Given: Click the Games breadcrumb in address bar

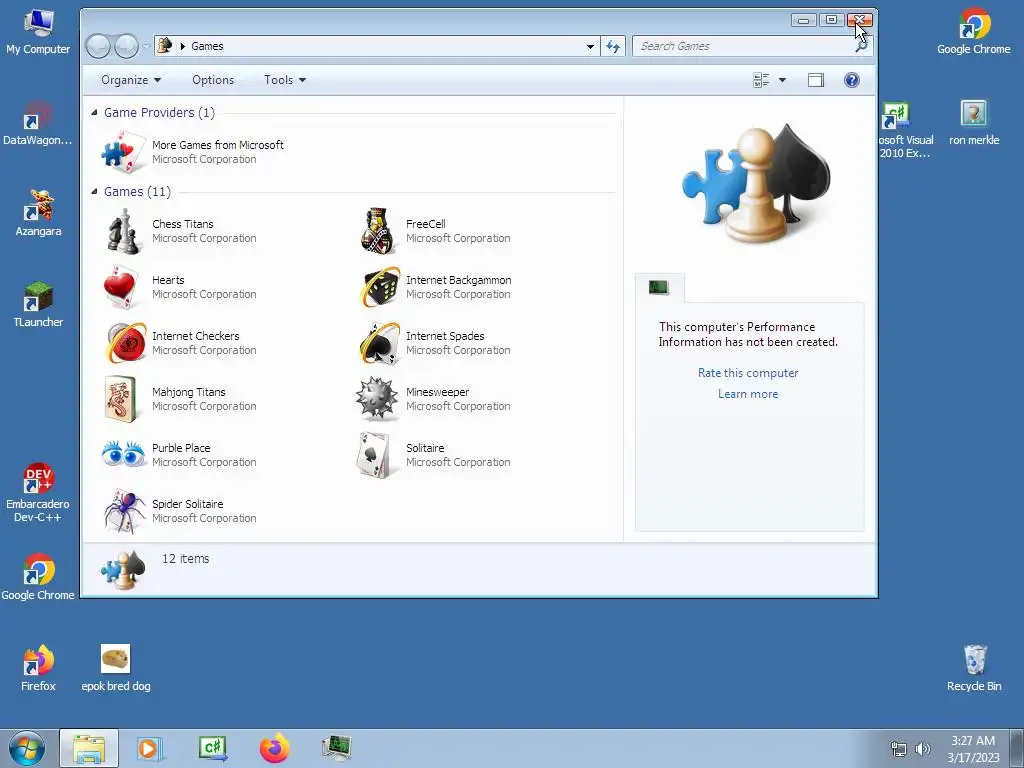Looking at the screenshot, I should click(207, 46).
